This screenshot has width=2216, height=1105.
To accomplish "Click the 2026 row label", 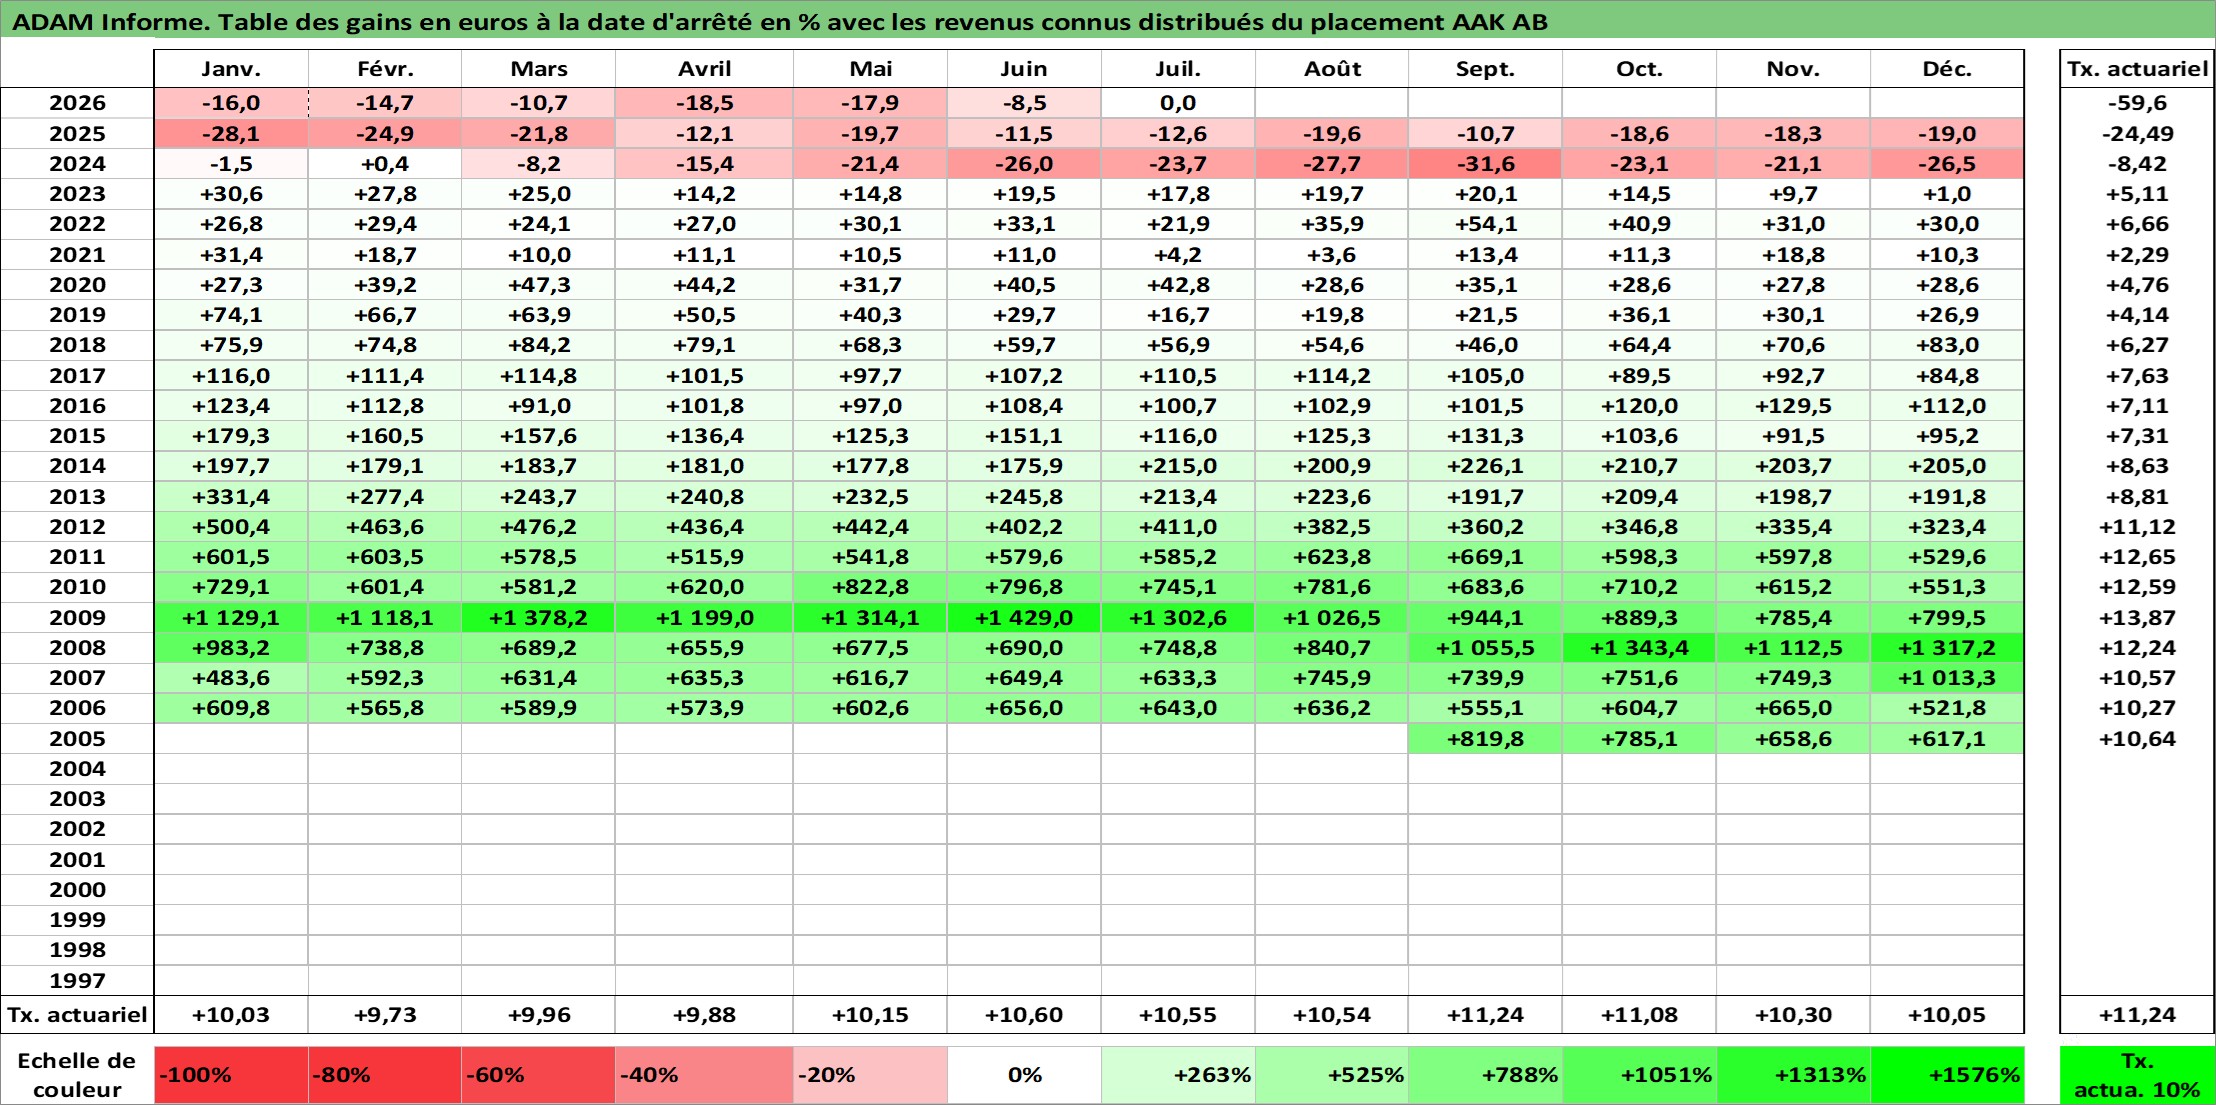I will pos(77,103).
